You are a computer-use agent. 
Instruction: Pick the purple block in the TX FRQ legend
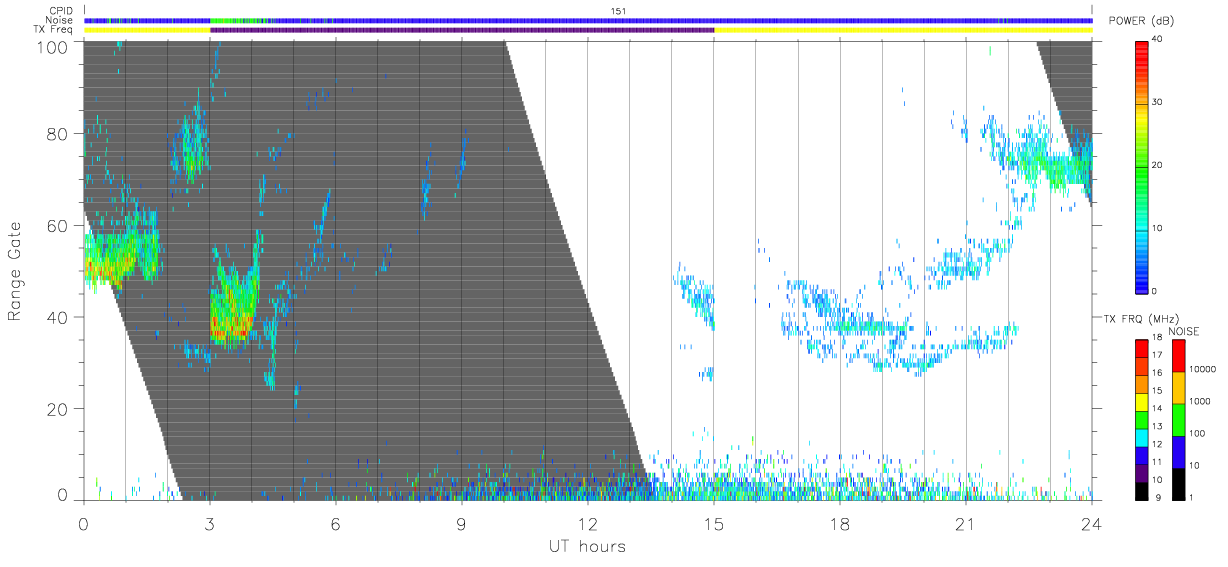click(x=1141, y=473)
